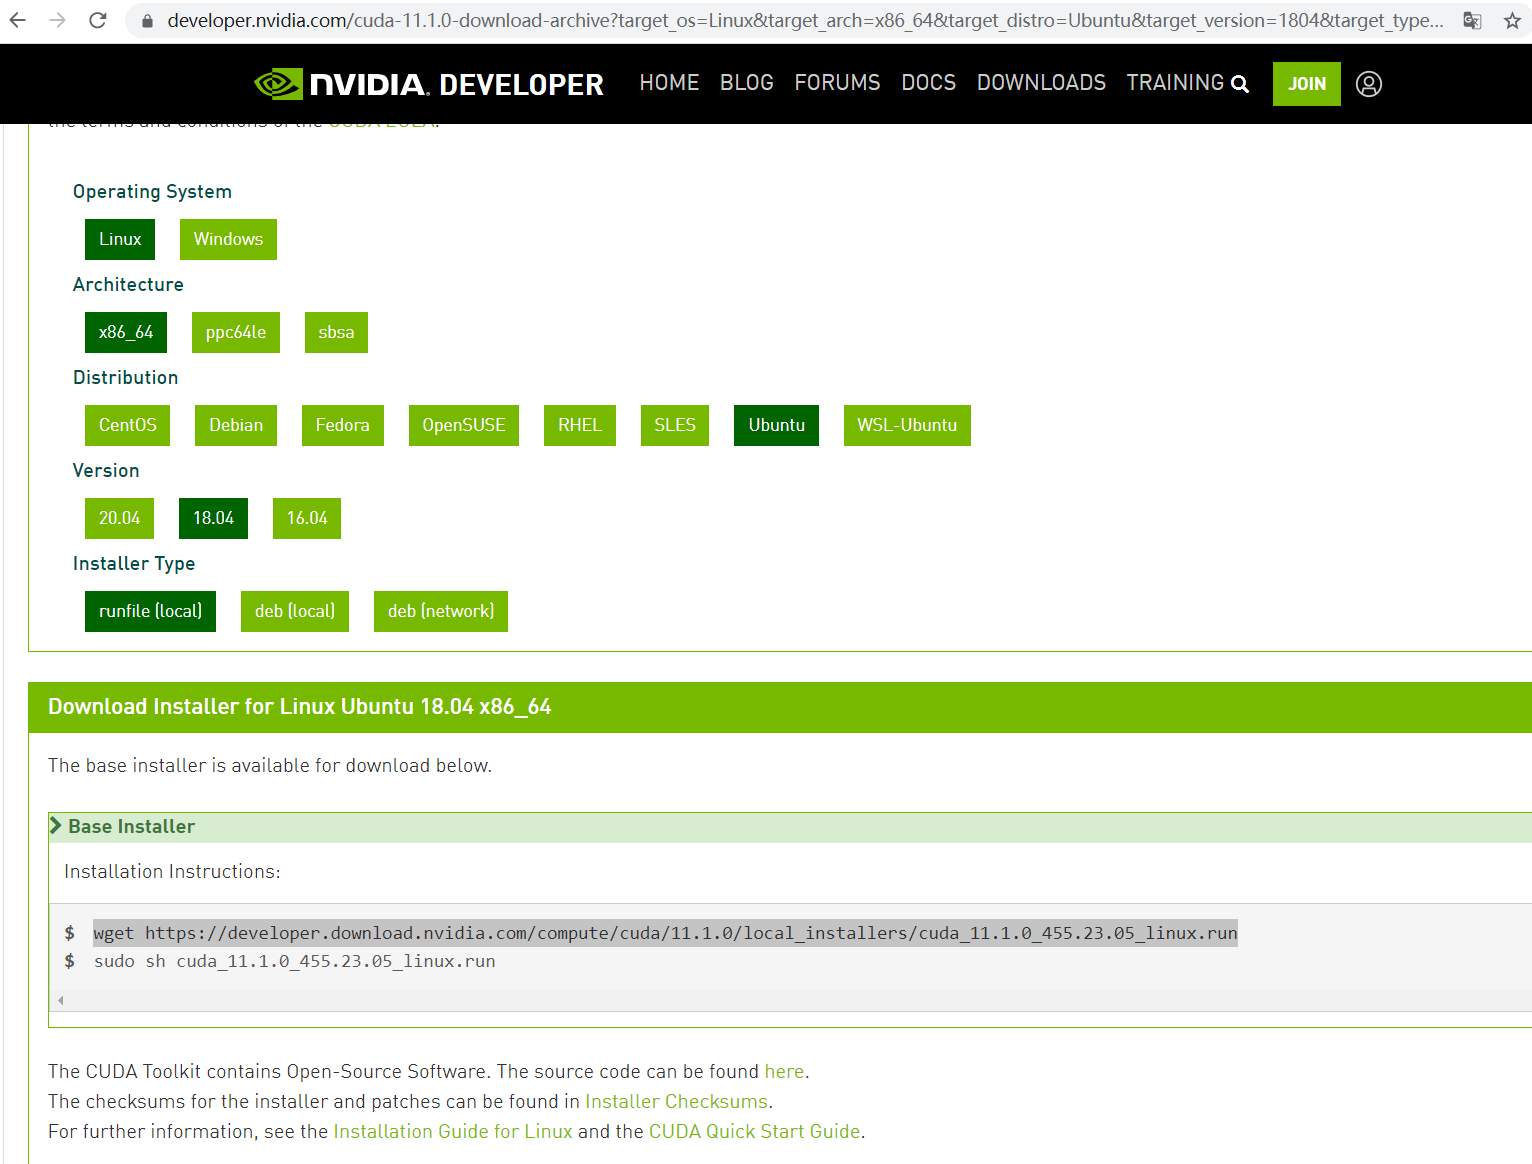Open the HOME menu item
The image size is (1532, 1164).
pyautogui.click(x=669, y=83)
